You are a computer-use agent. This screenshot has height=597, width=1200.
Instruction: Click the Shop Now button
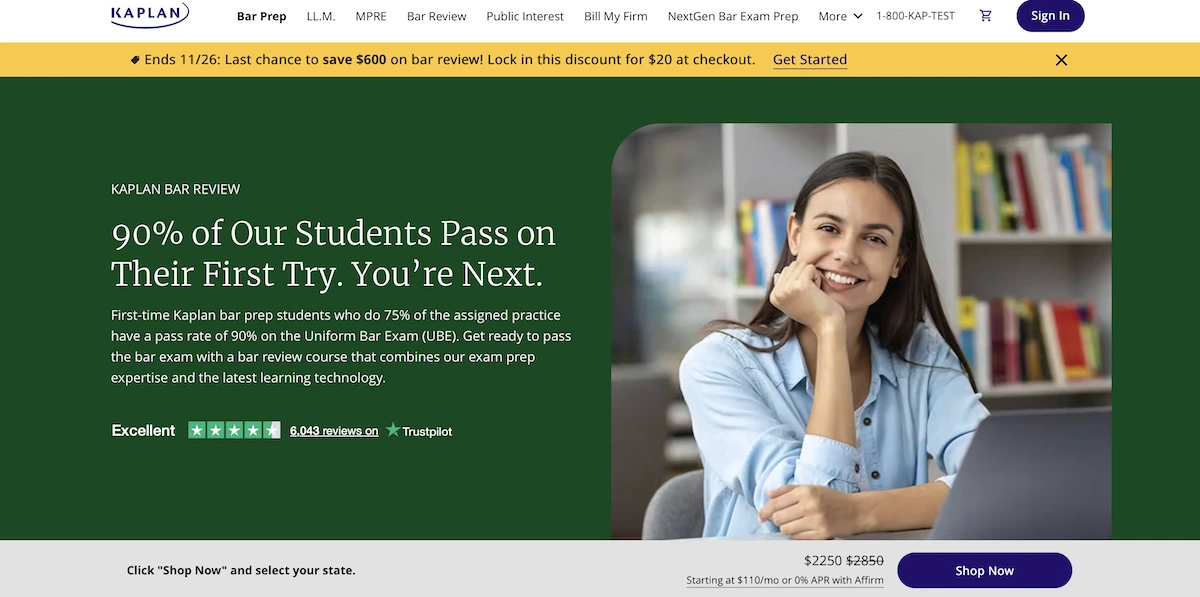click(984, 571)
